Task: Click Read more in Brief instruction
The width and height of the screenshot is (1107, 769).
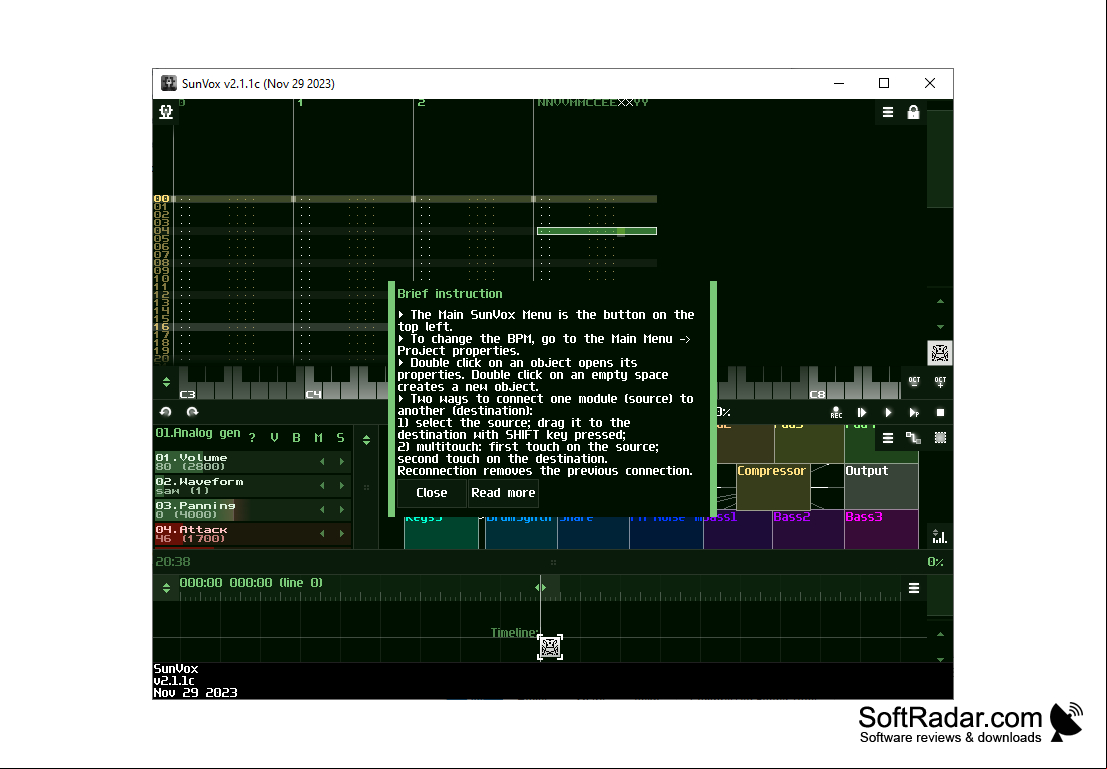Action: tap(503, 493)
